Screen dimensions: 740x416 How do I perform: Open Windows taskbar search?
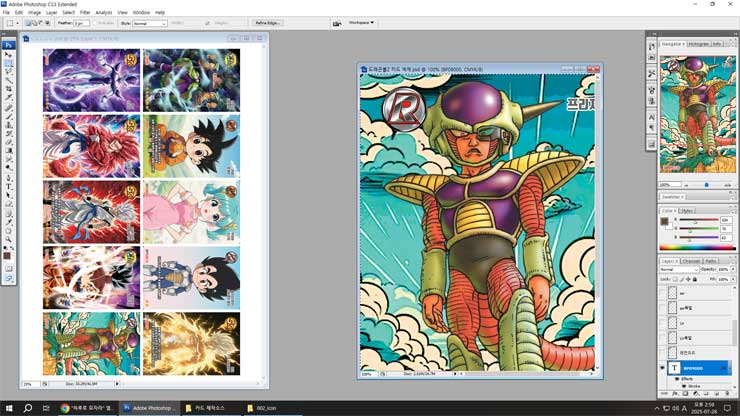pos(28,408)
